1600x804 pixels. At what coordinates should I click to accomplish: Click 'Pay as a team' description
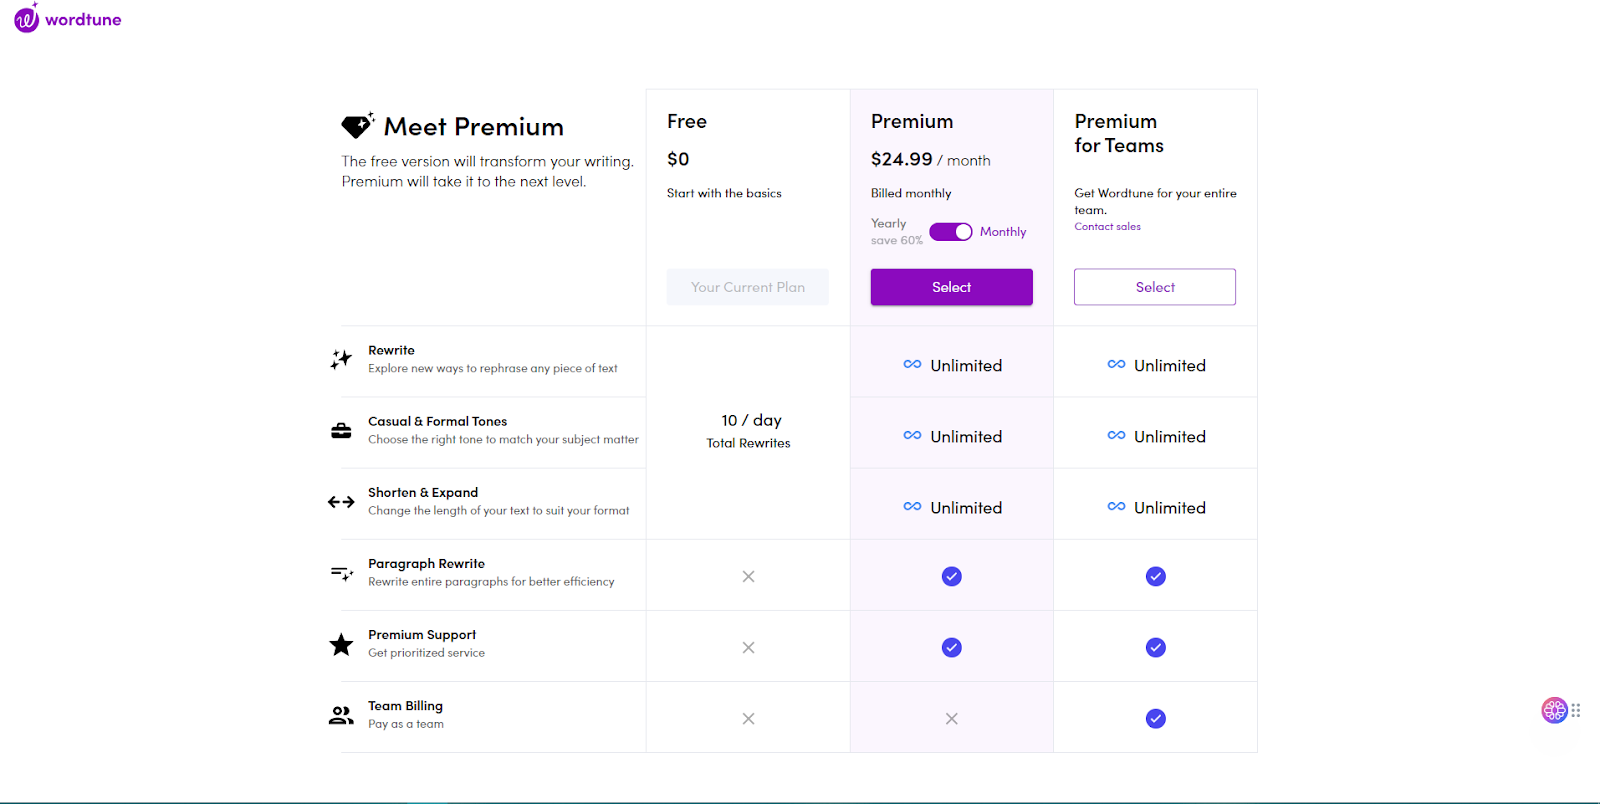coord(406,723)
